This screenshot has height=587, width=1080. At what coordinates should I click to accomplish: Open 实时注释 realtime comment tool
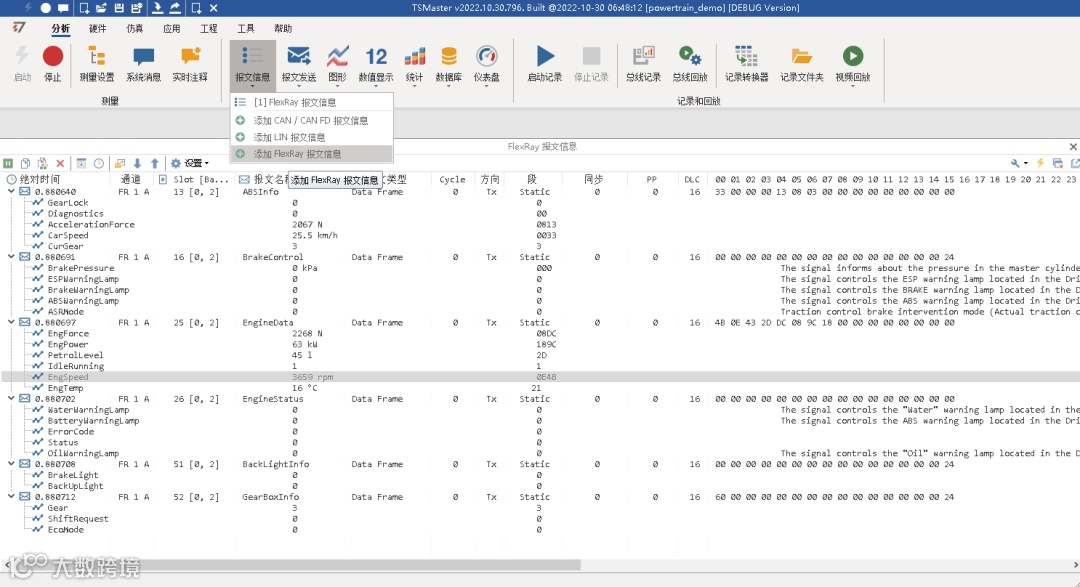click(189, 63)
